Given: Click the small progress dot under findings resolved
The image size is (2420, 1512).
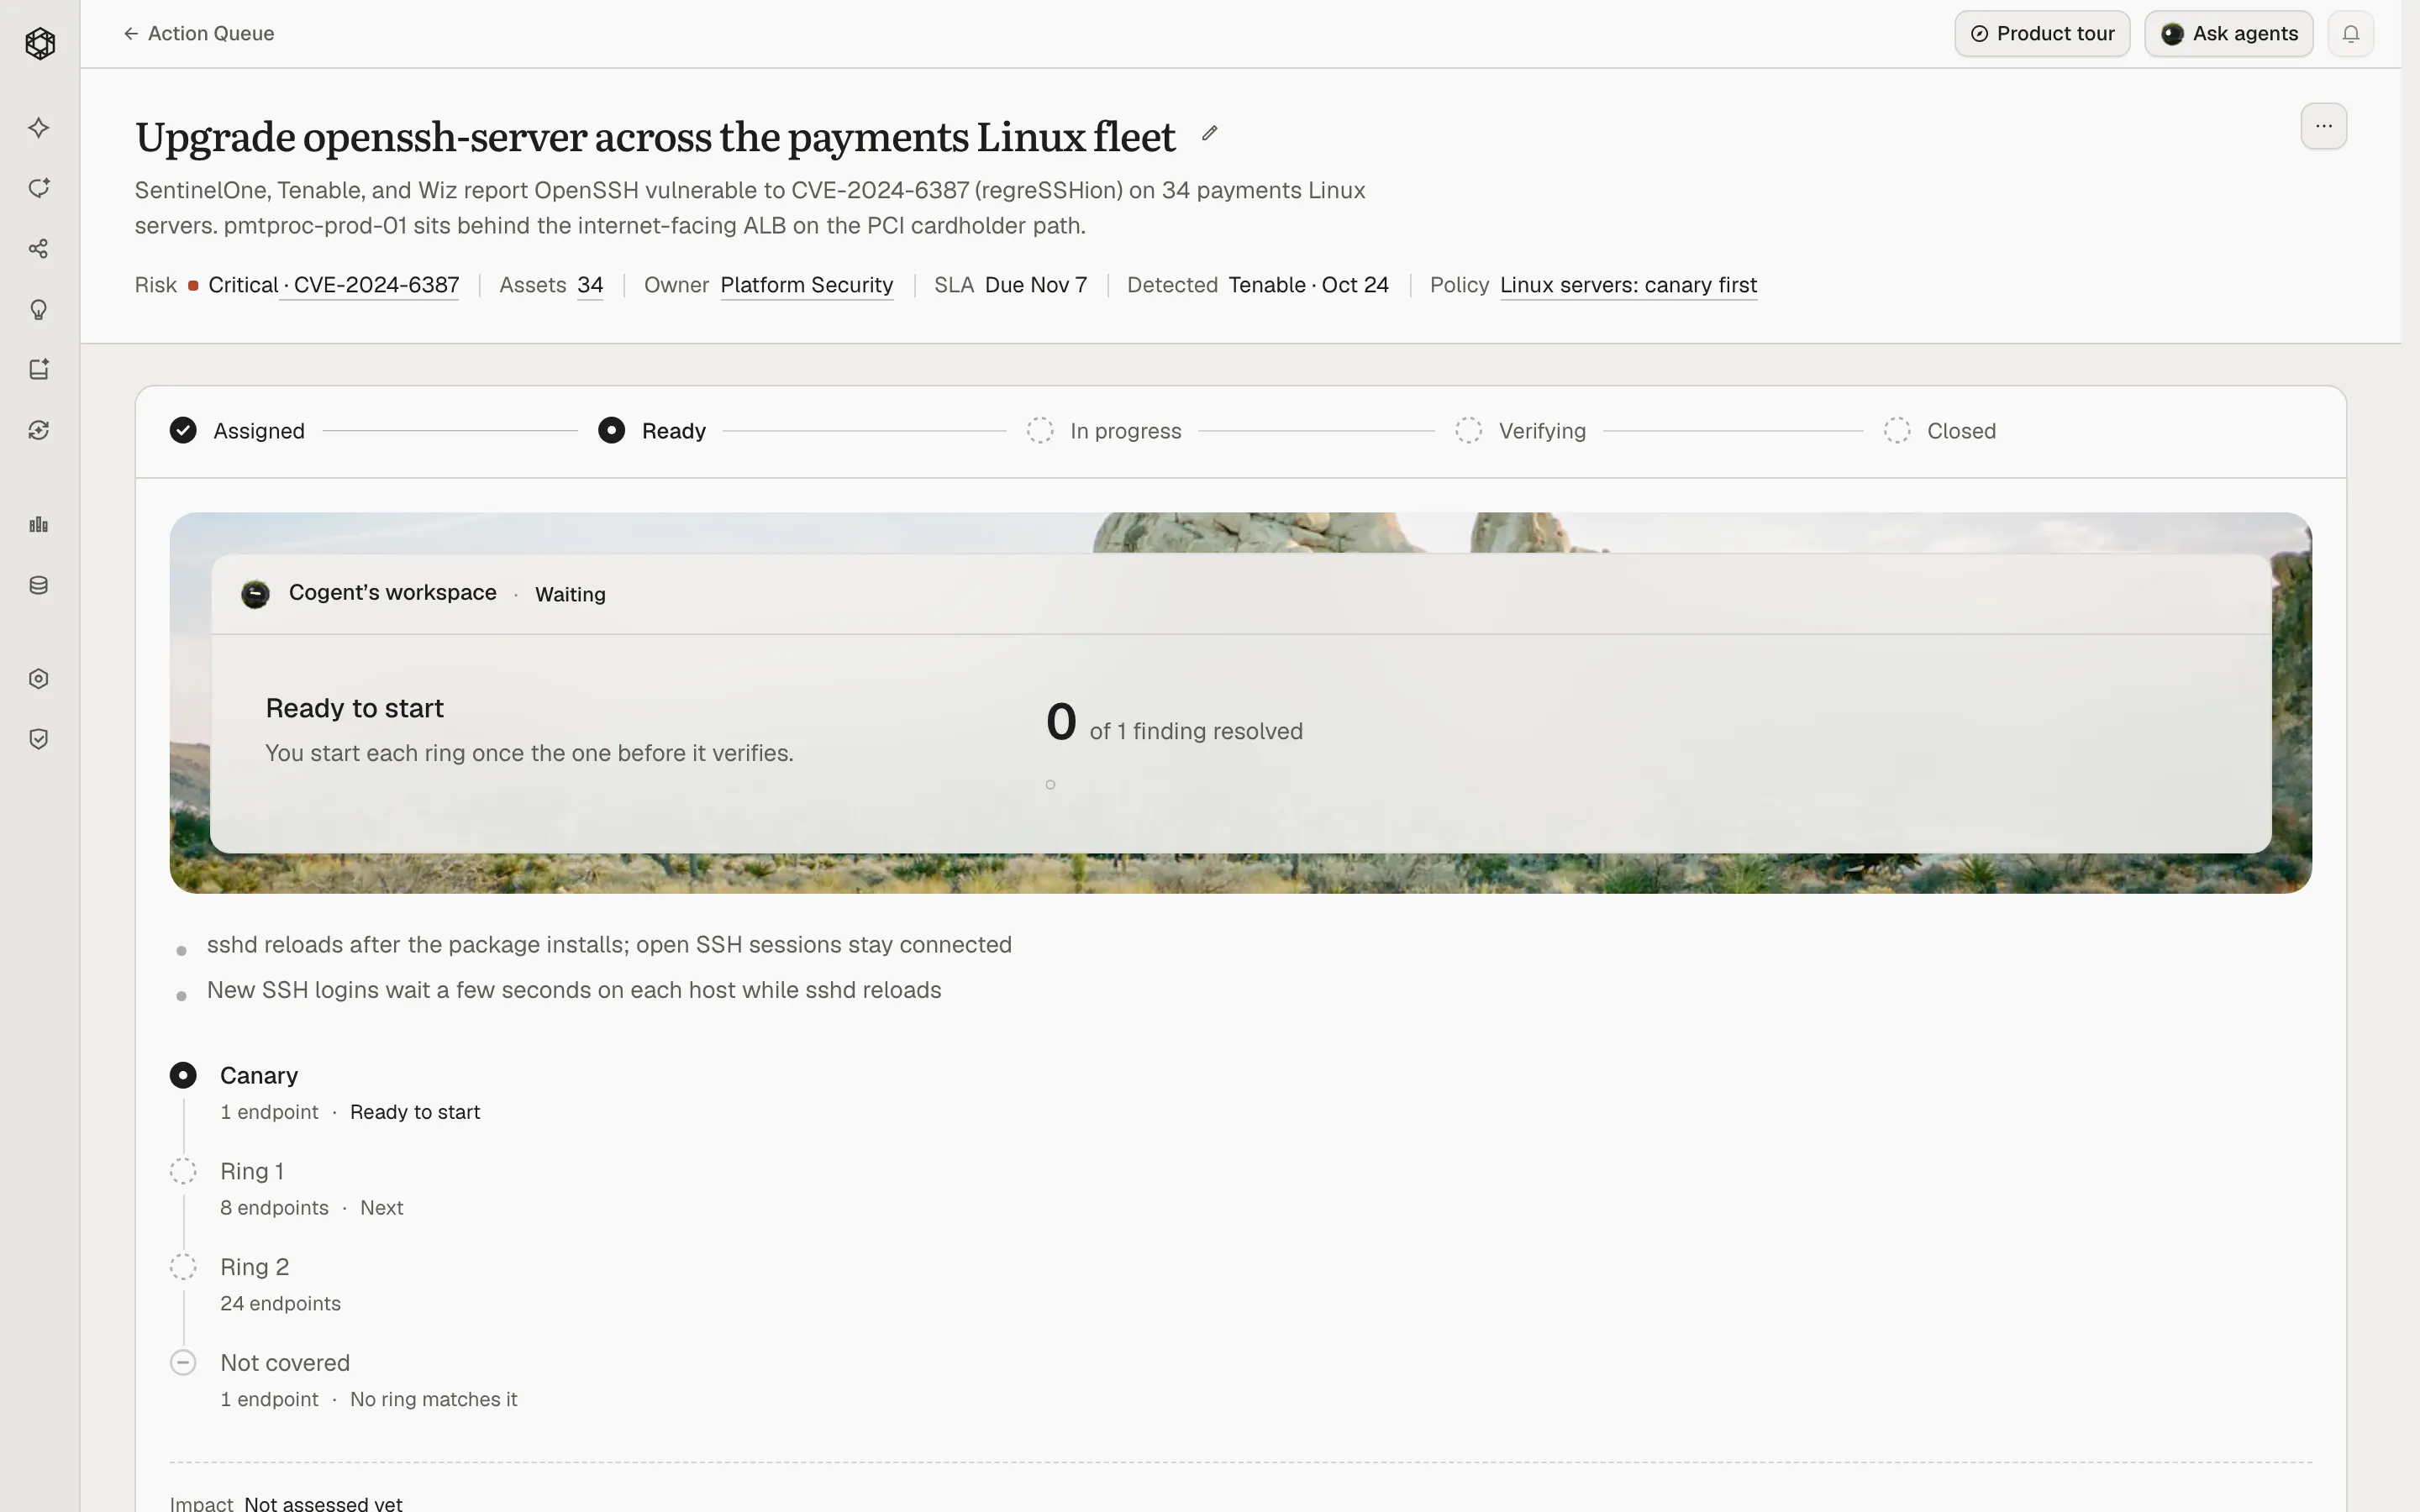Looking at the screenshot, I should (1050, 784).
